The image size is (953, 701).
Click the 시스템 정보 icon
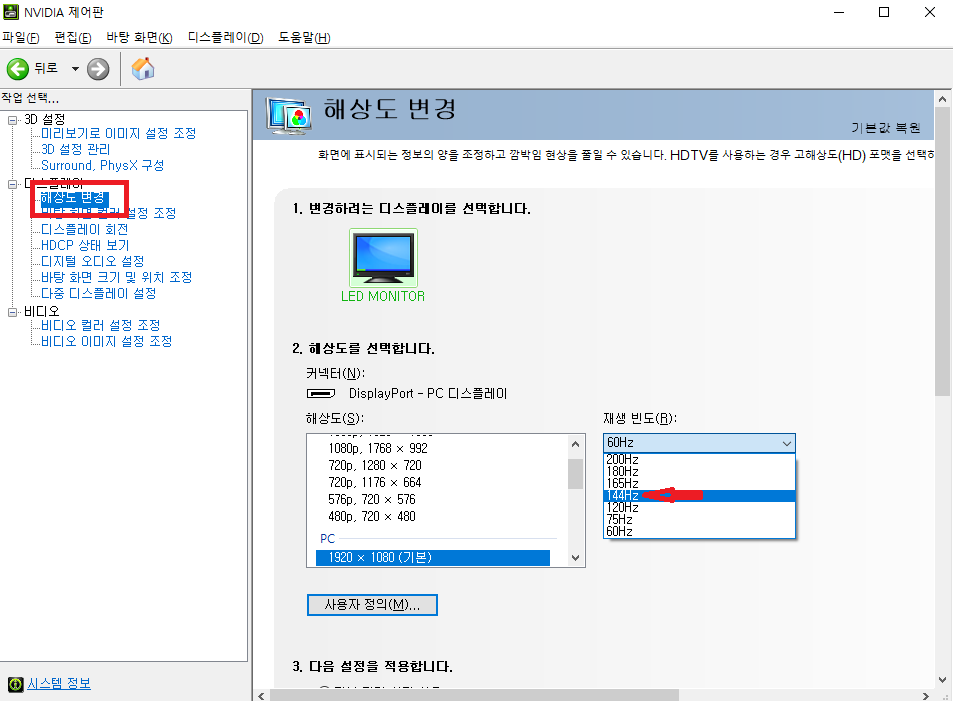(15, 684)
